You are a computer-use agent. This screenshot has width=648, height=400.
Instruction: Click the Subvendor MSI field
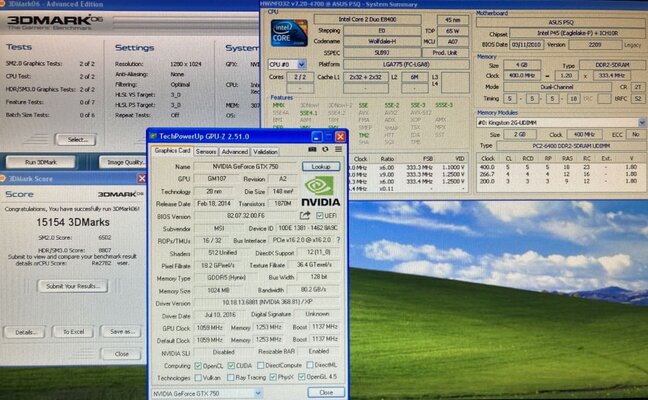tap(219, 228)
